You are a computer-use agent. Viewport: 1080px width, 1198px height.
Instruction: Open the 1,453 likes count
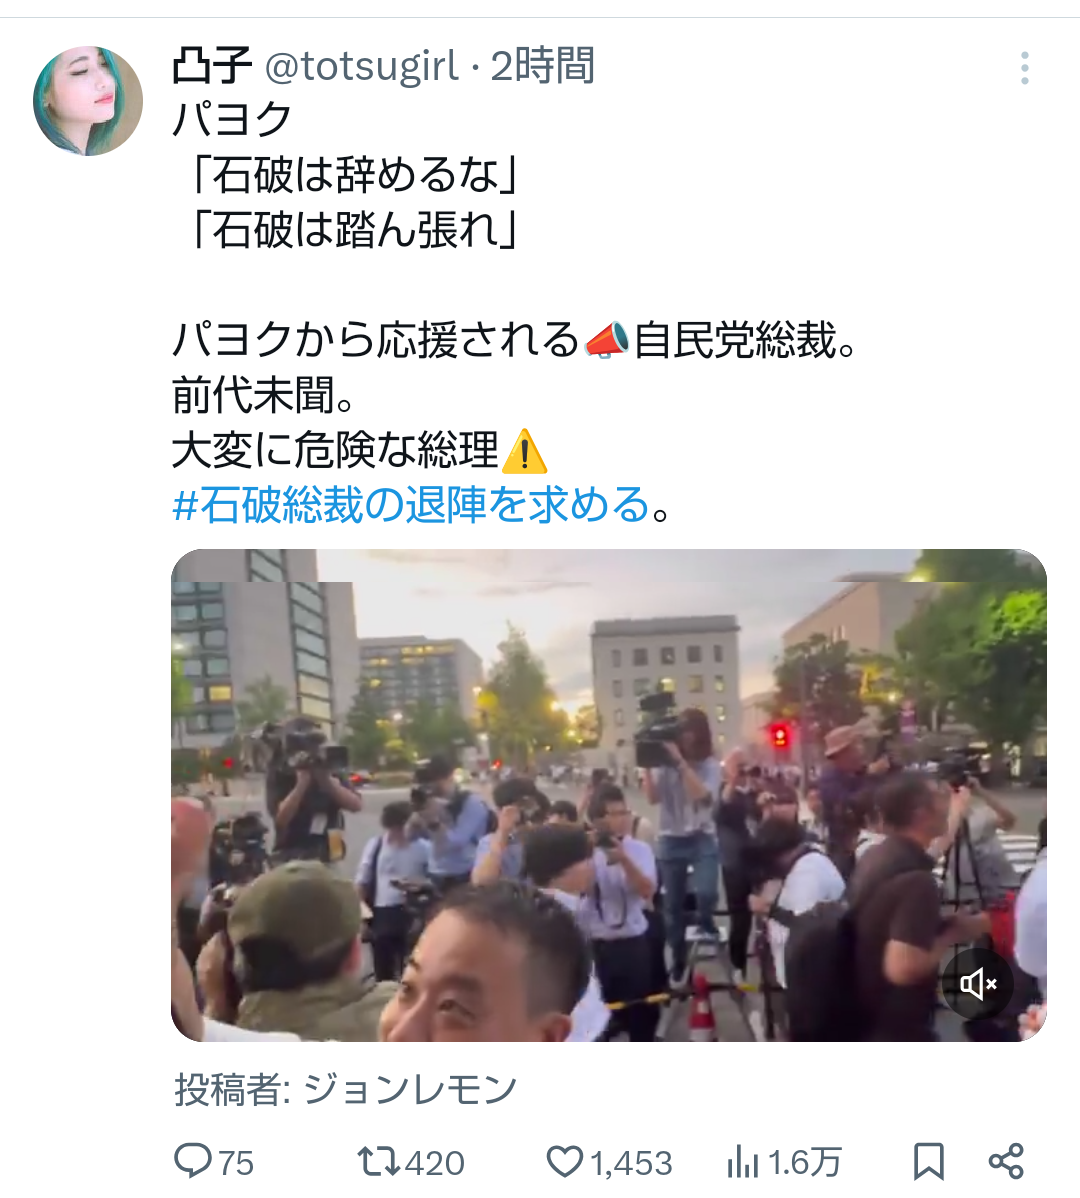click(x=631, y=1163)
